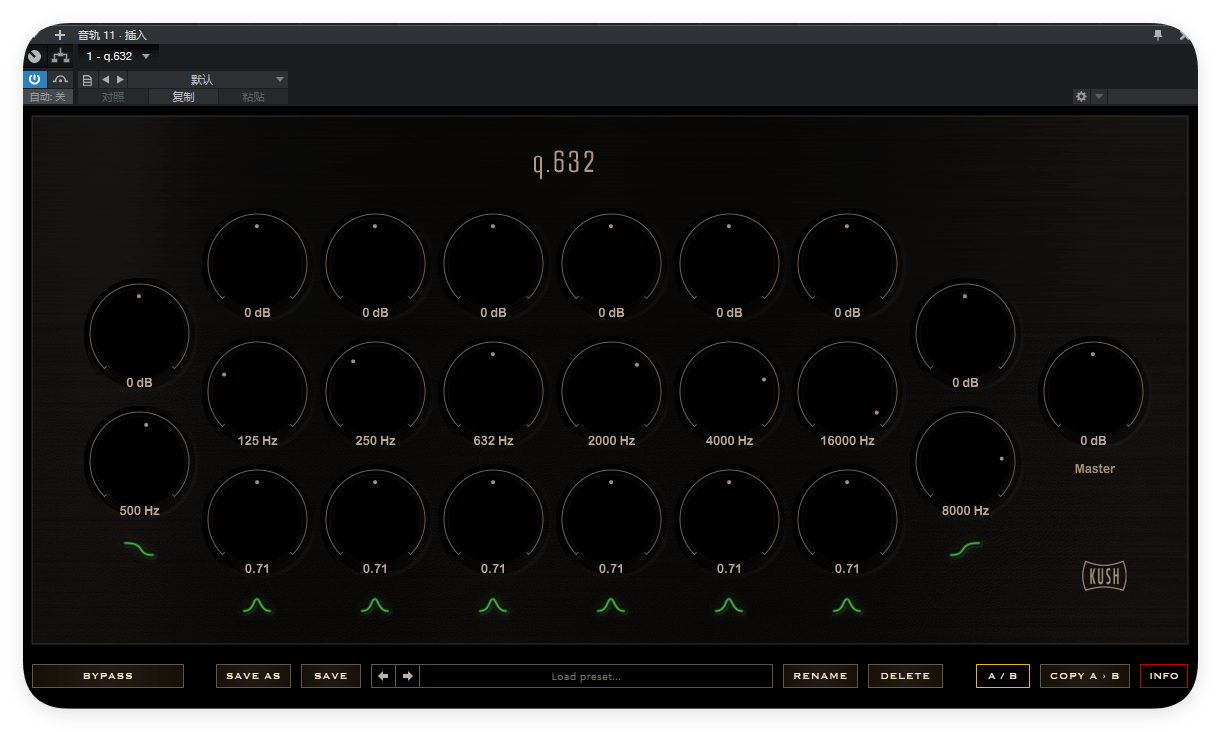This screenshot has width=1221, height=732.
Task: Click the KUSH logo badge
Action: tap(1104, 576)
